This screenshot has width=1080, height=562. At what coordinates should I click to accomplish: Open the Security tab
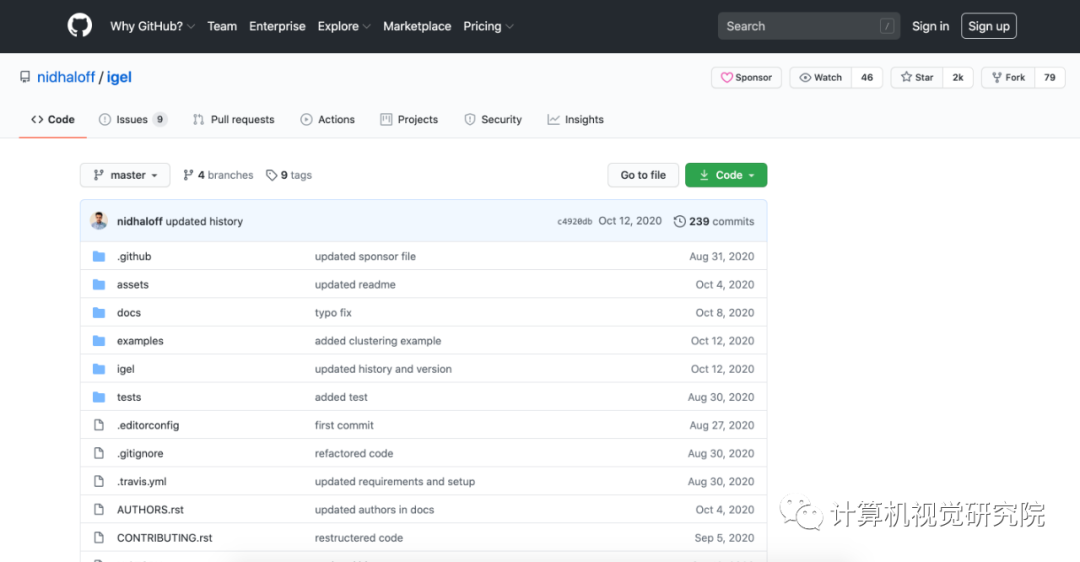[493, 119]
